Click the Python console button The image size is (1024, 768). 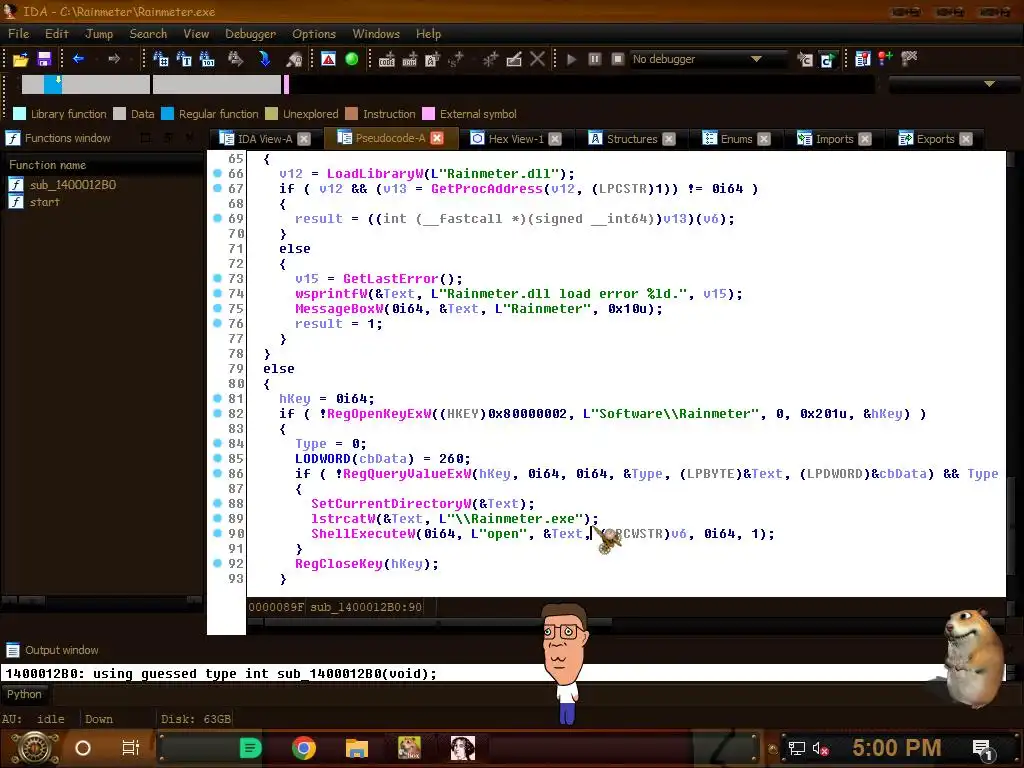24,694
